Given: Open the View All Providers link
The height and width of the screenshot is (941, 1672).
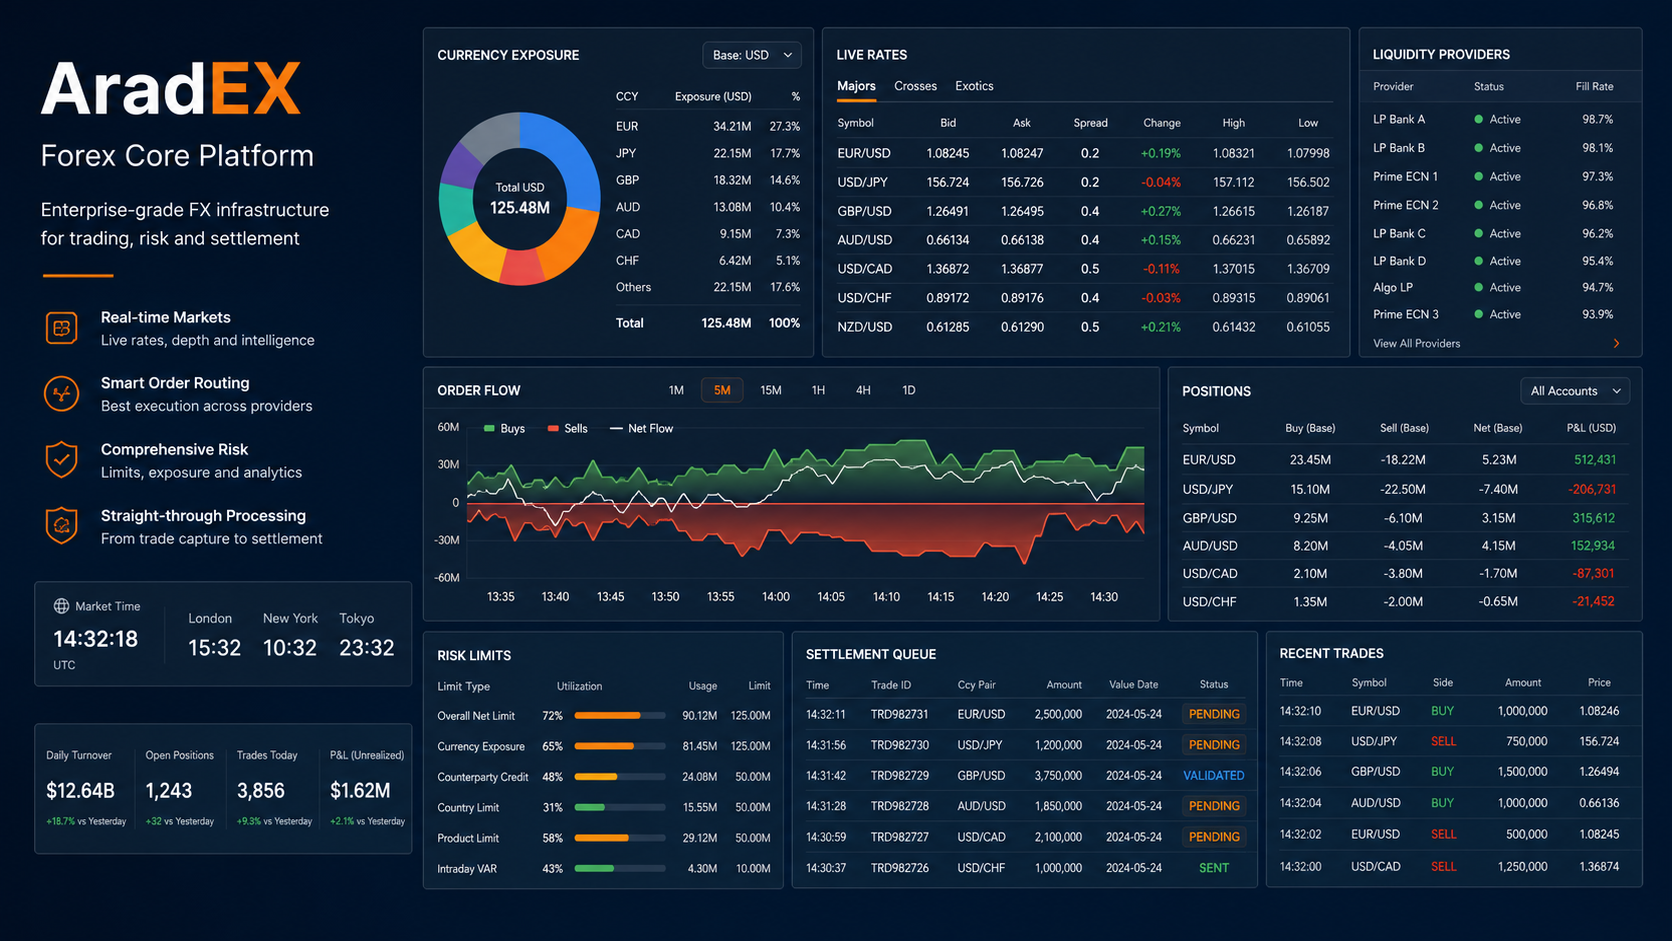Looking at the screenshot, I should [x=1416, y=343].
